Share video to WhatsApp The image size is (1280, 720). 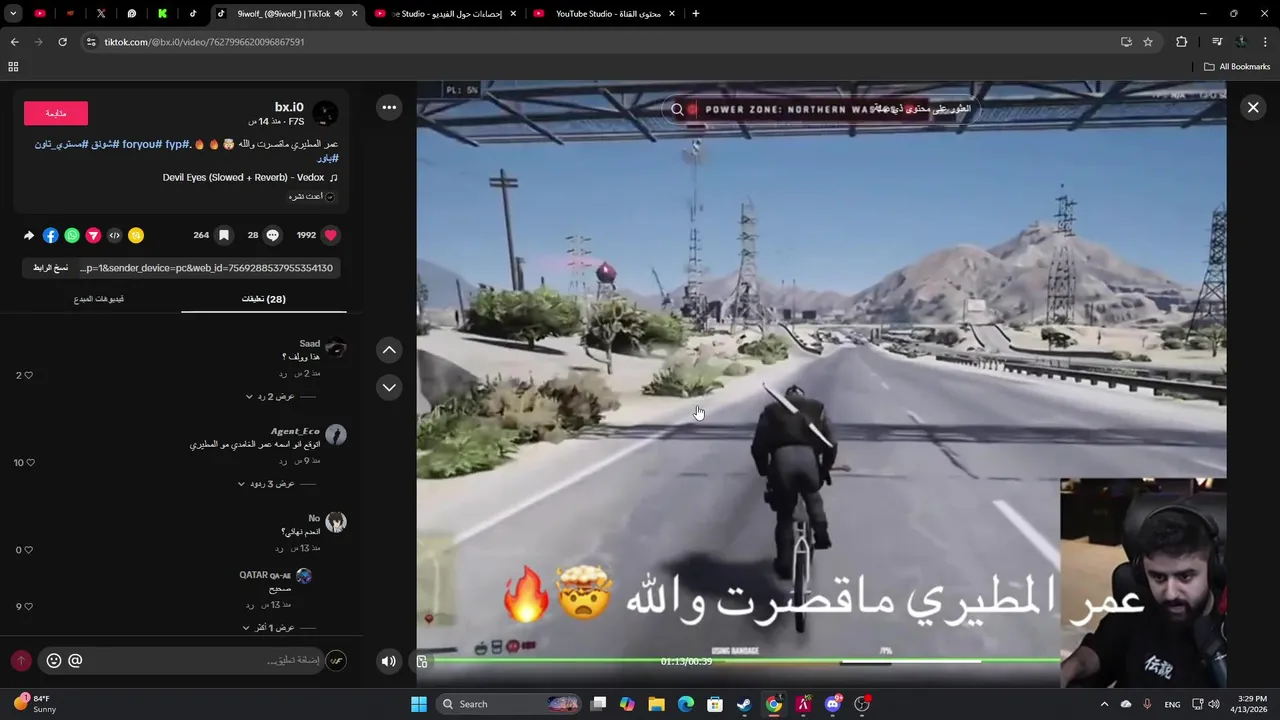pyautogui.click(x=72, y=236)
